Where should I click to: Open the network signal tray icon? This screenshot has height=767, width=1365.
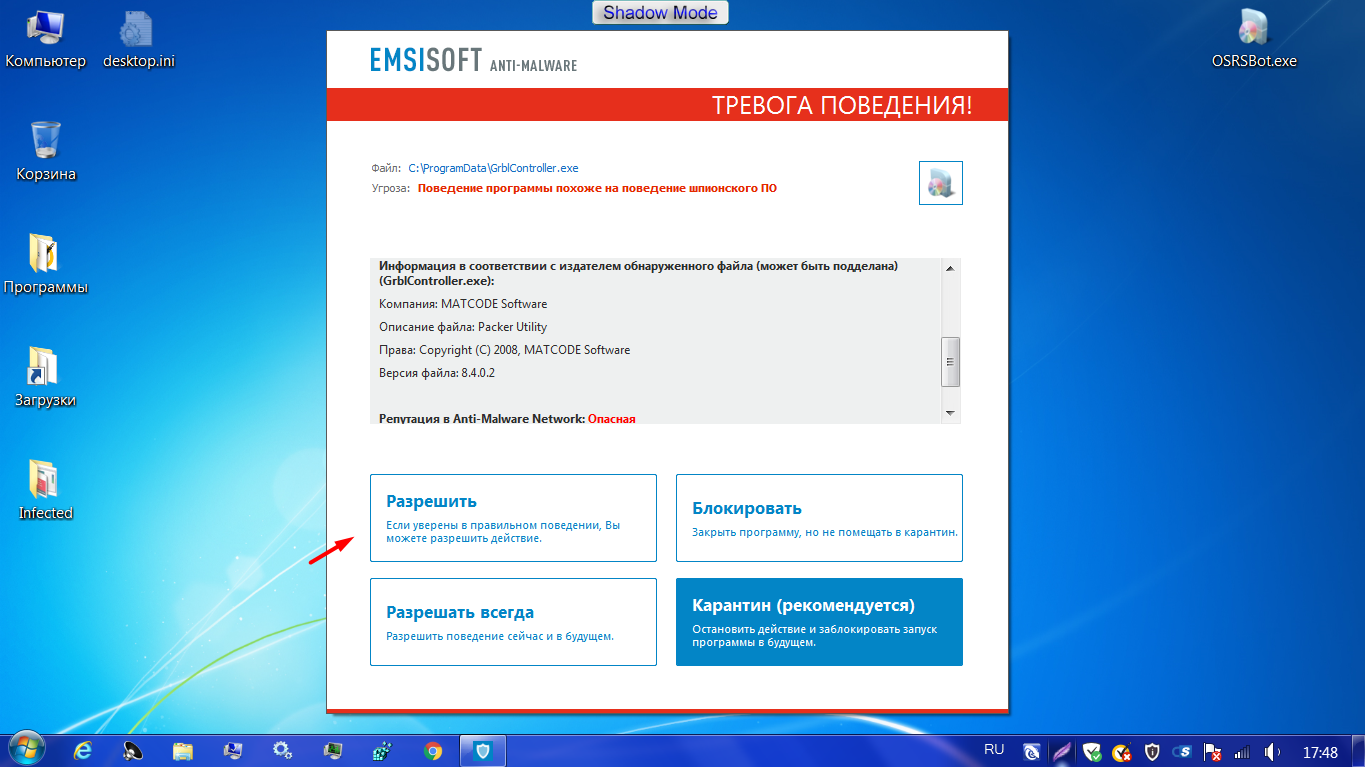click(x=1243, y=751)
